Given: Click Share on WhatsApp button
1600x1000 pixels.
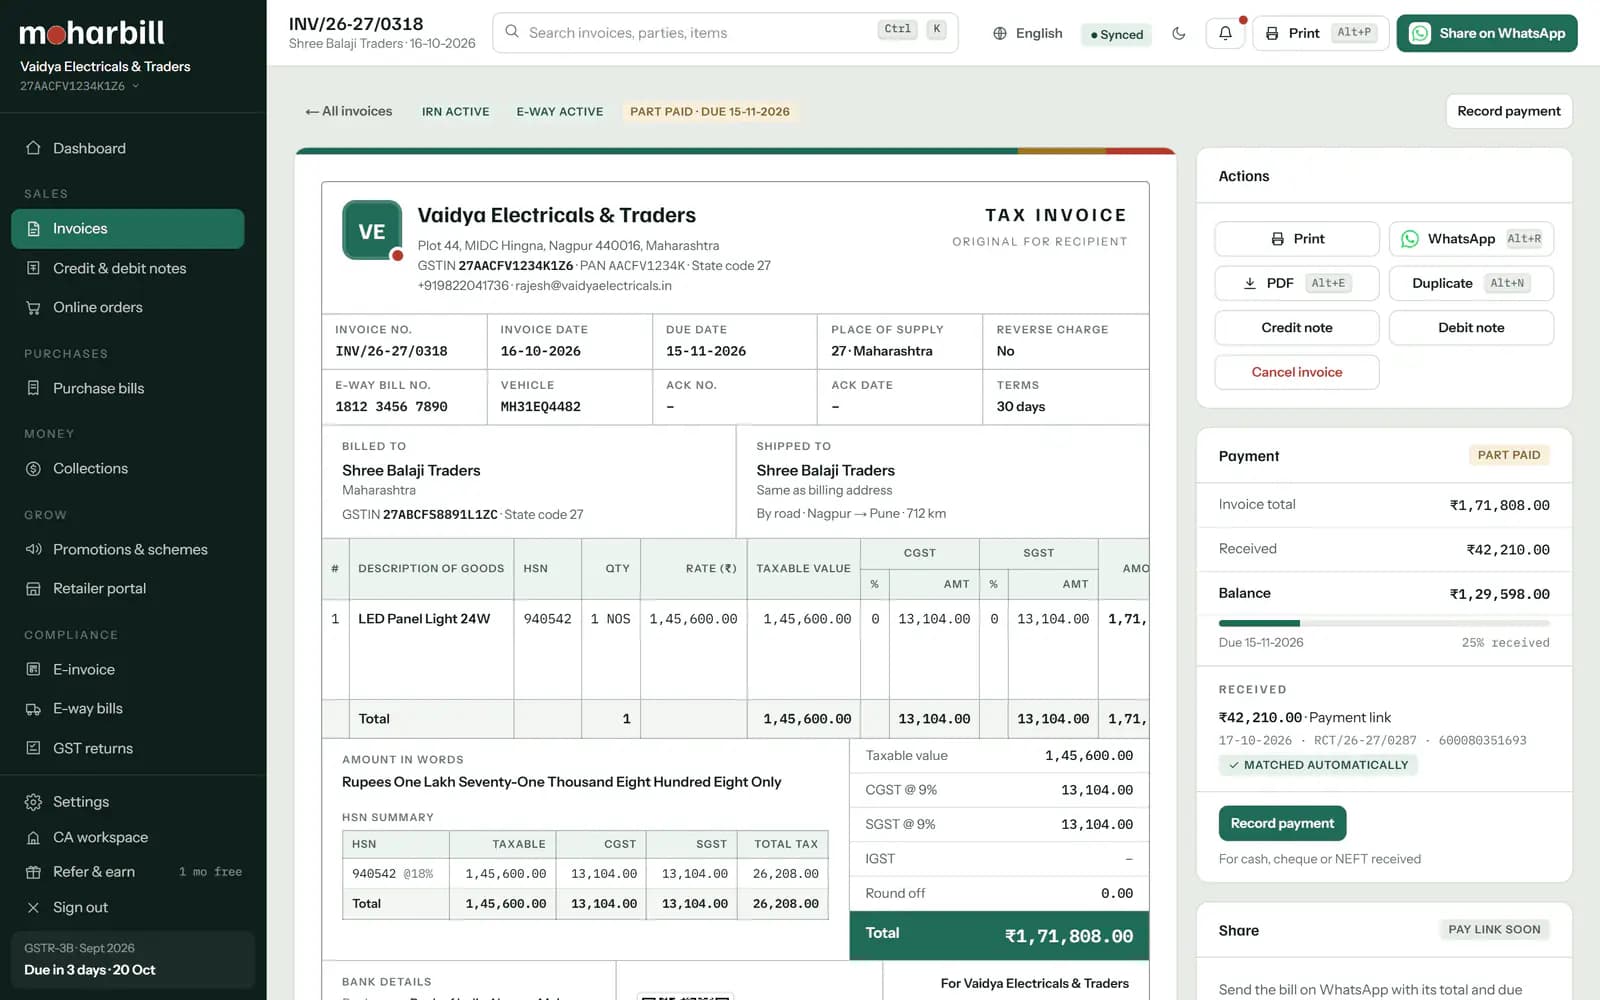Looking at the screenshot, I should [x=1487, y=33].
